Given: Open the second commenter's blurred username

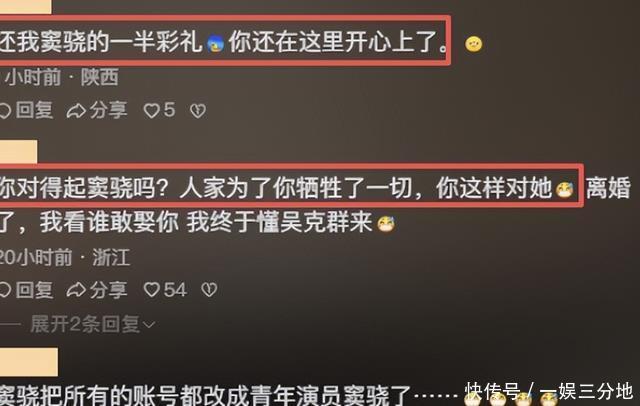Looking at the screenshot, I should point(18,151).
